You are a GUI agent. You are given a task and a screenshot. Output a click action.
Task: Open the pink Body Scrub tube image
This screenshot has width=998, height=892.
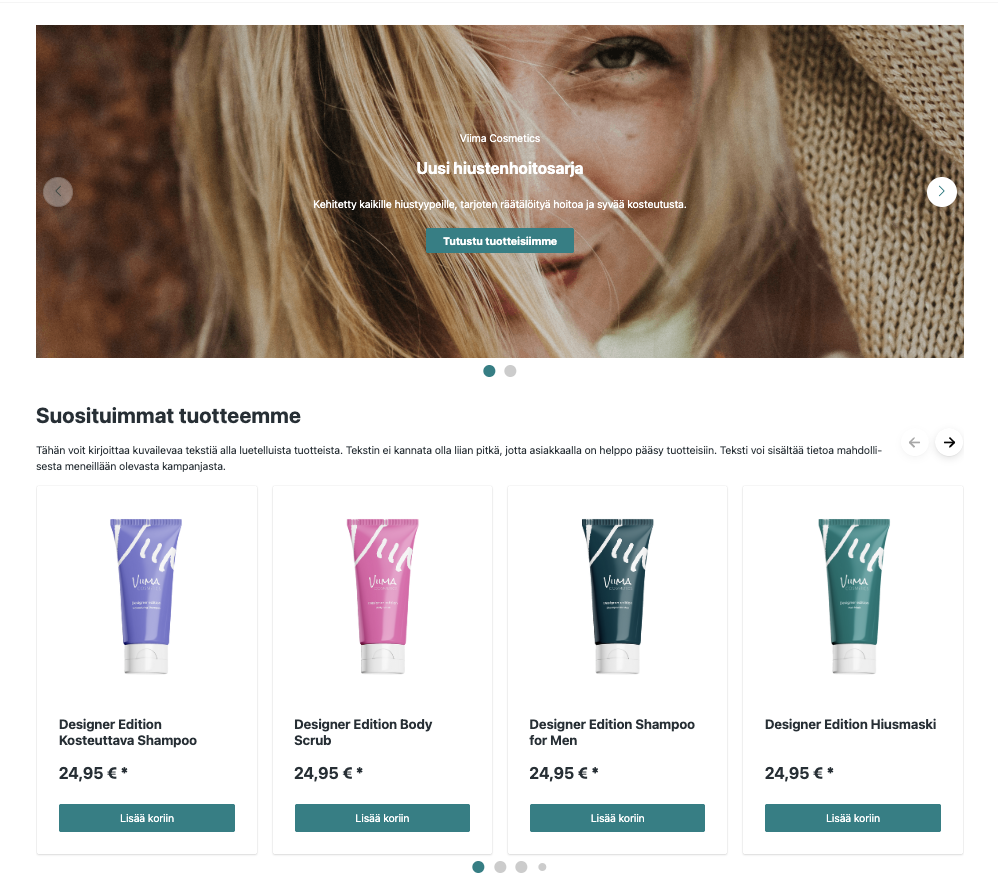point(383,597)
